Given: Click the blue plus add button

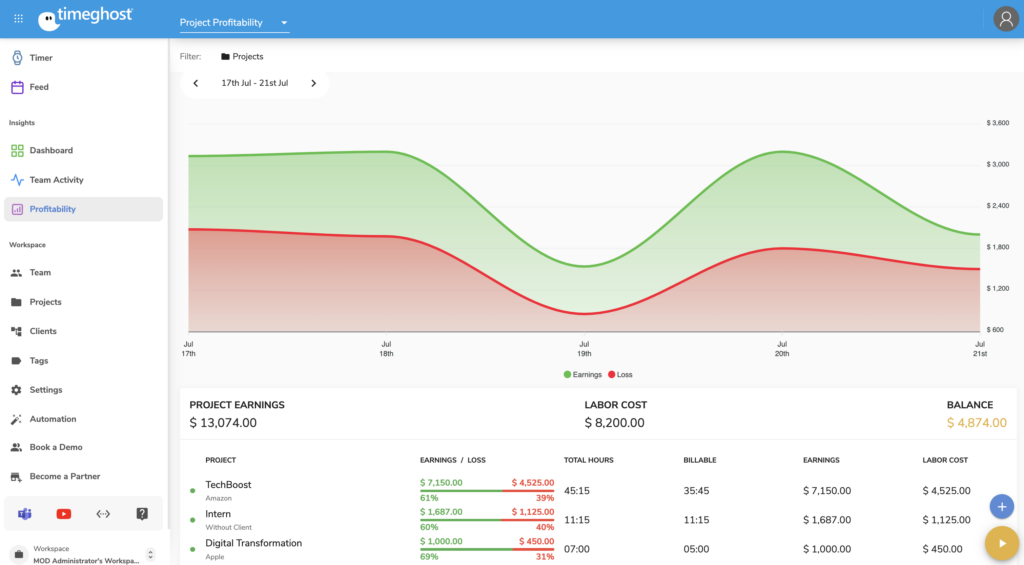Looking at the screenshot, I should pyautogui.click(x=1001, y=506).
